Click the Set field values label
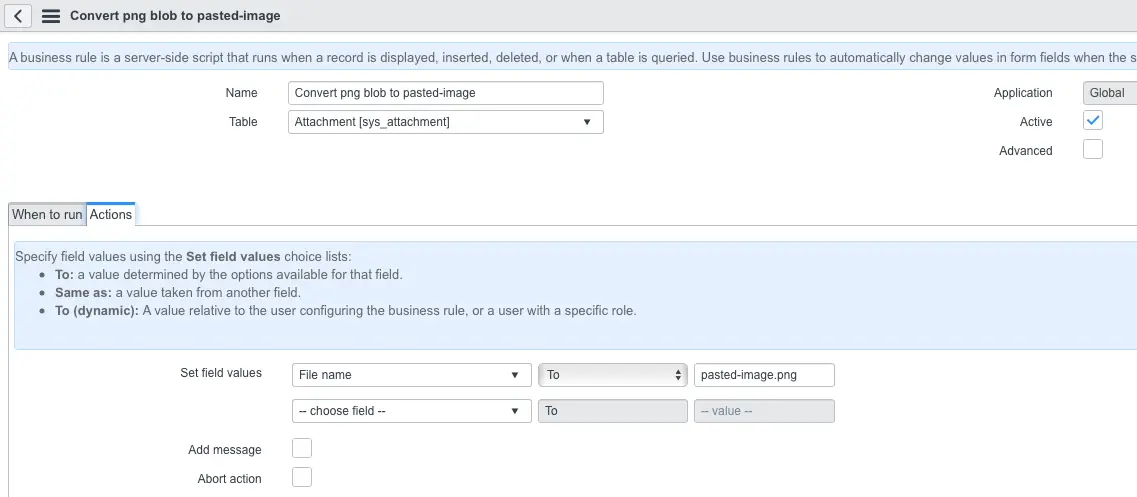Viewport: 1137px width, 497px height. click(221, 373)
